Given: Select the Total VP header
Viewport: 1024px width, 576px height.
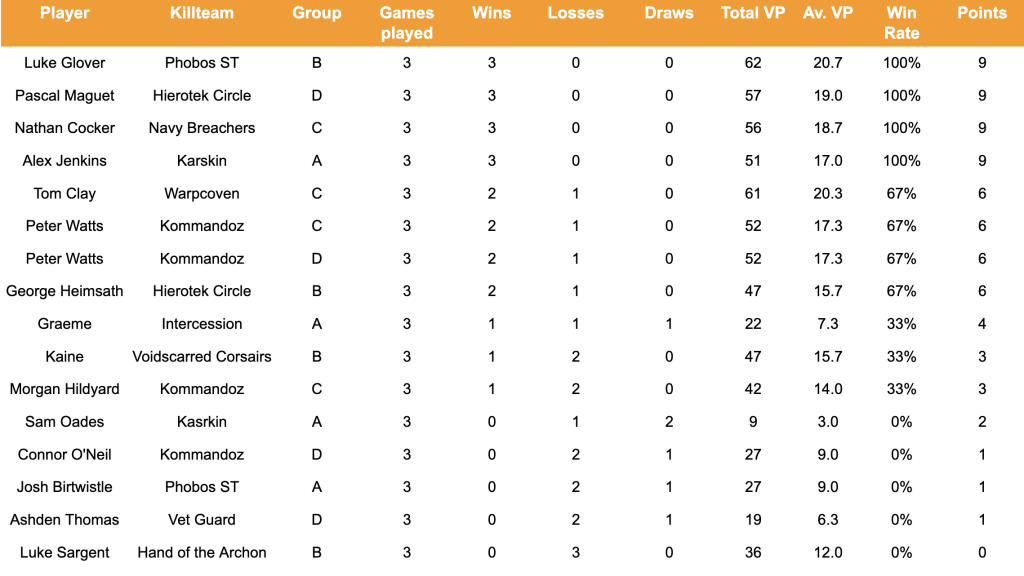Looking at the screenshot, I should (753, 13).
